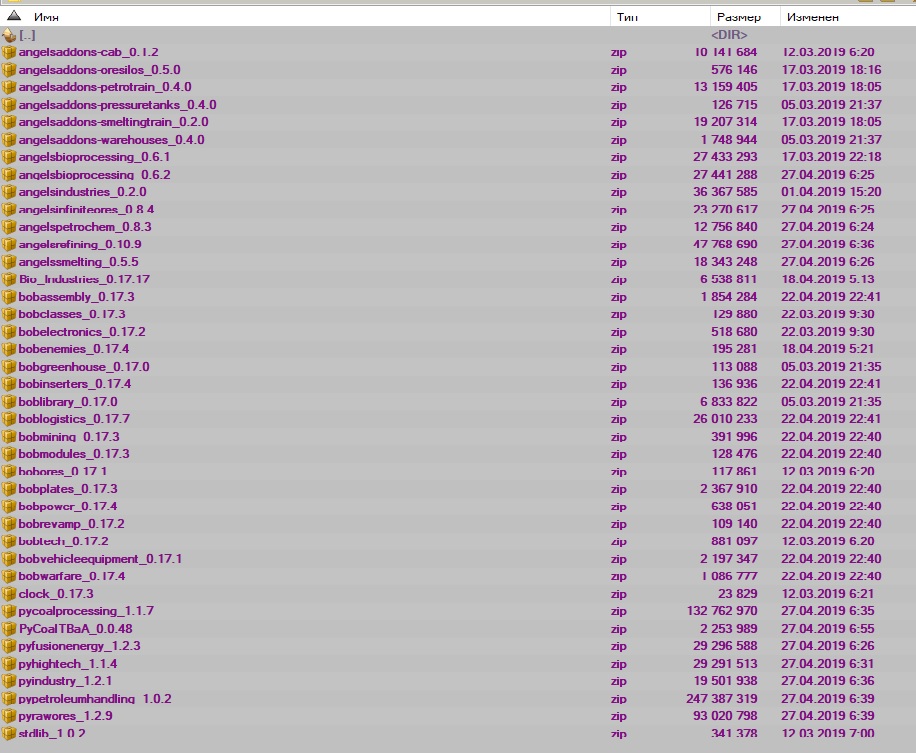This screenshot has height=753, width=916.
Task: Click the size value 132 762 970
Action: point(722,611)
